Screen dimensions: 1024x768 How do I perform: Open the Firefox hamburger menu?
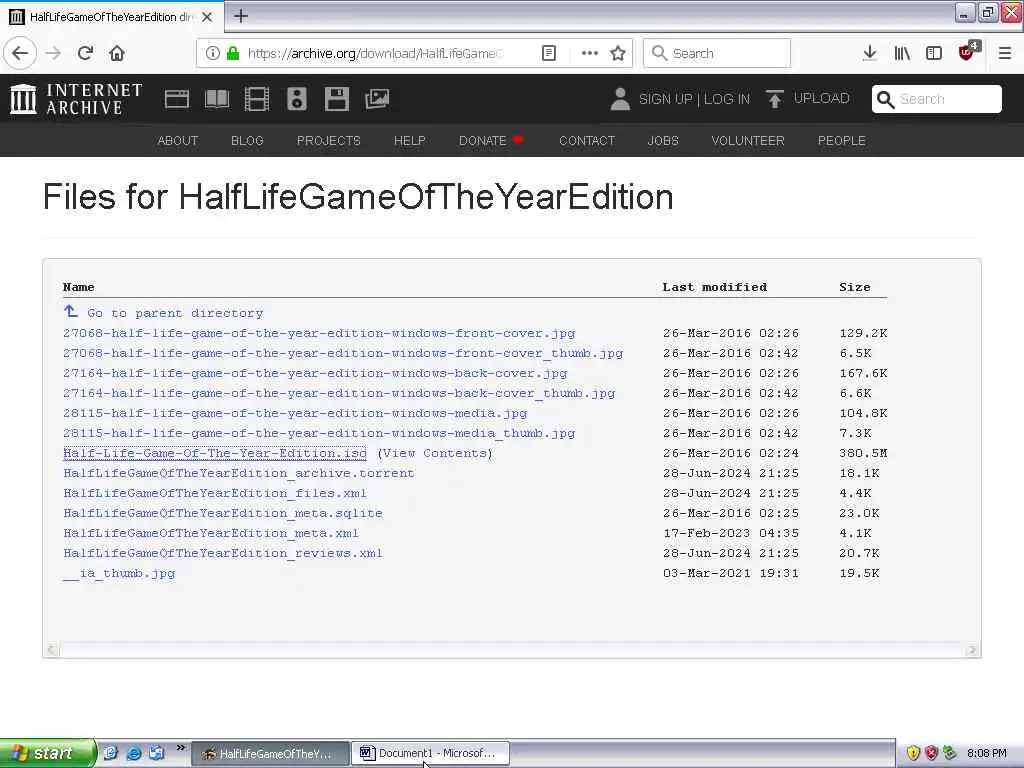pyautogui.click(x=1004, y=53)
